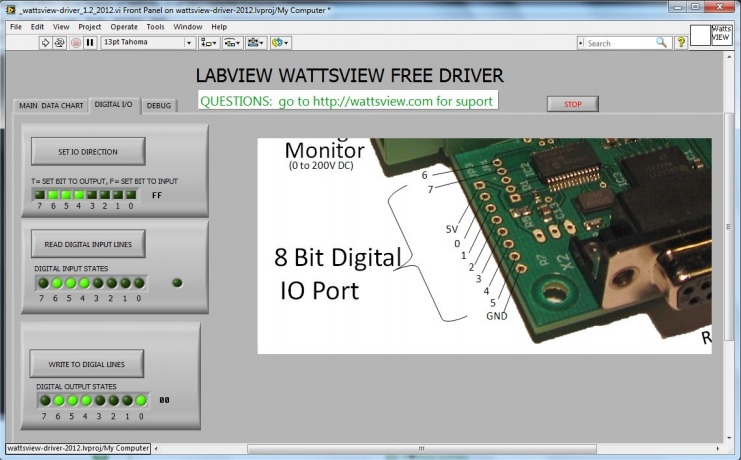Click the 8 Bit Digital IO Port board image
741x460 pixels.
pos(484,246)
